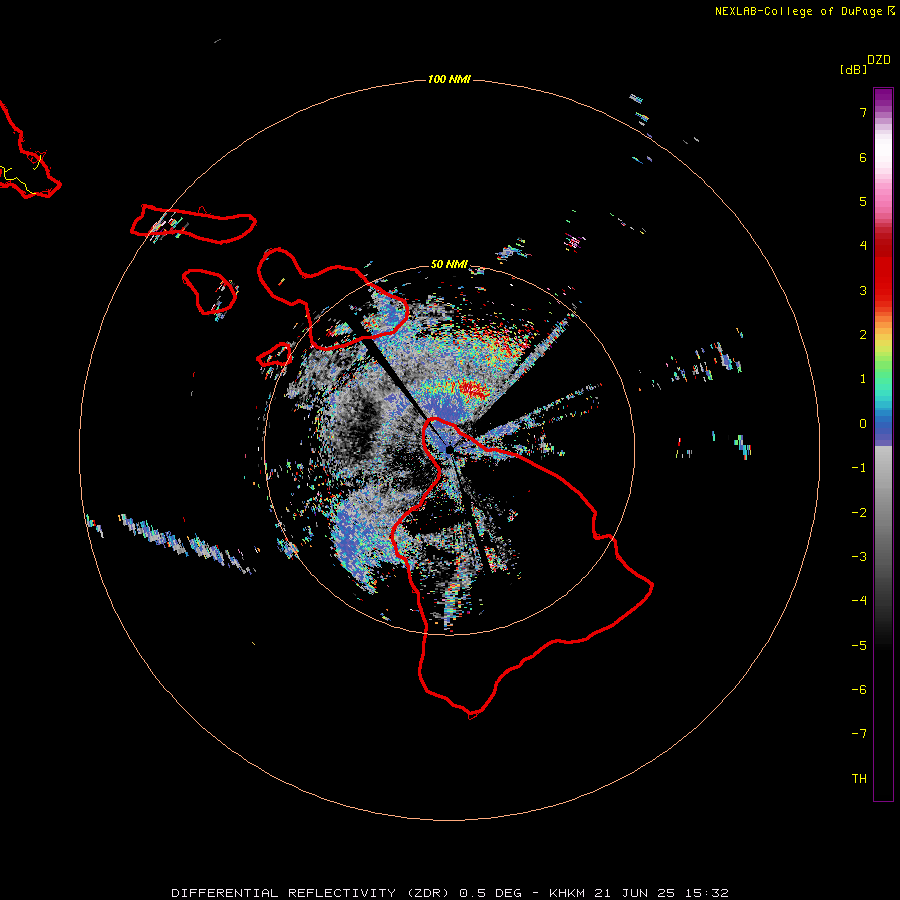Click the '2' value on color scale

tap(863, 335)
